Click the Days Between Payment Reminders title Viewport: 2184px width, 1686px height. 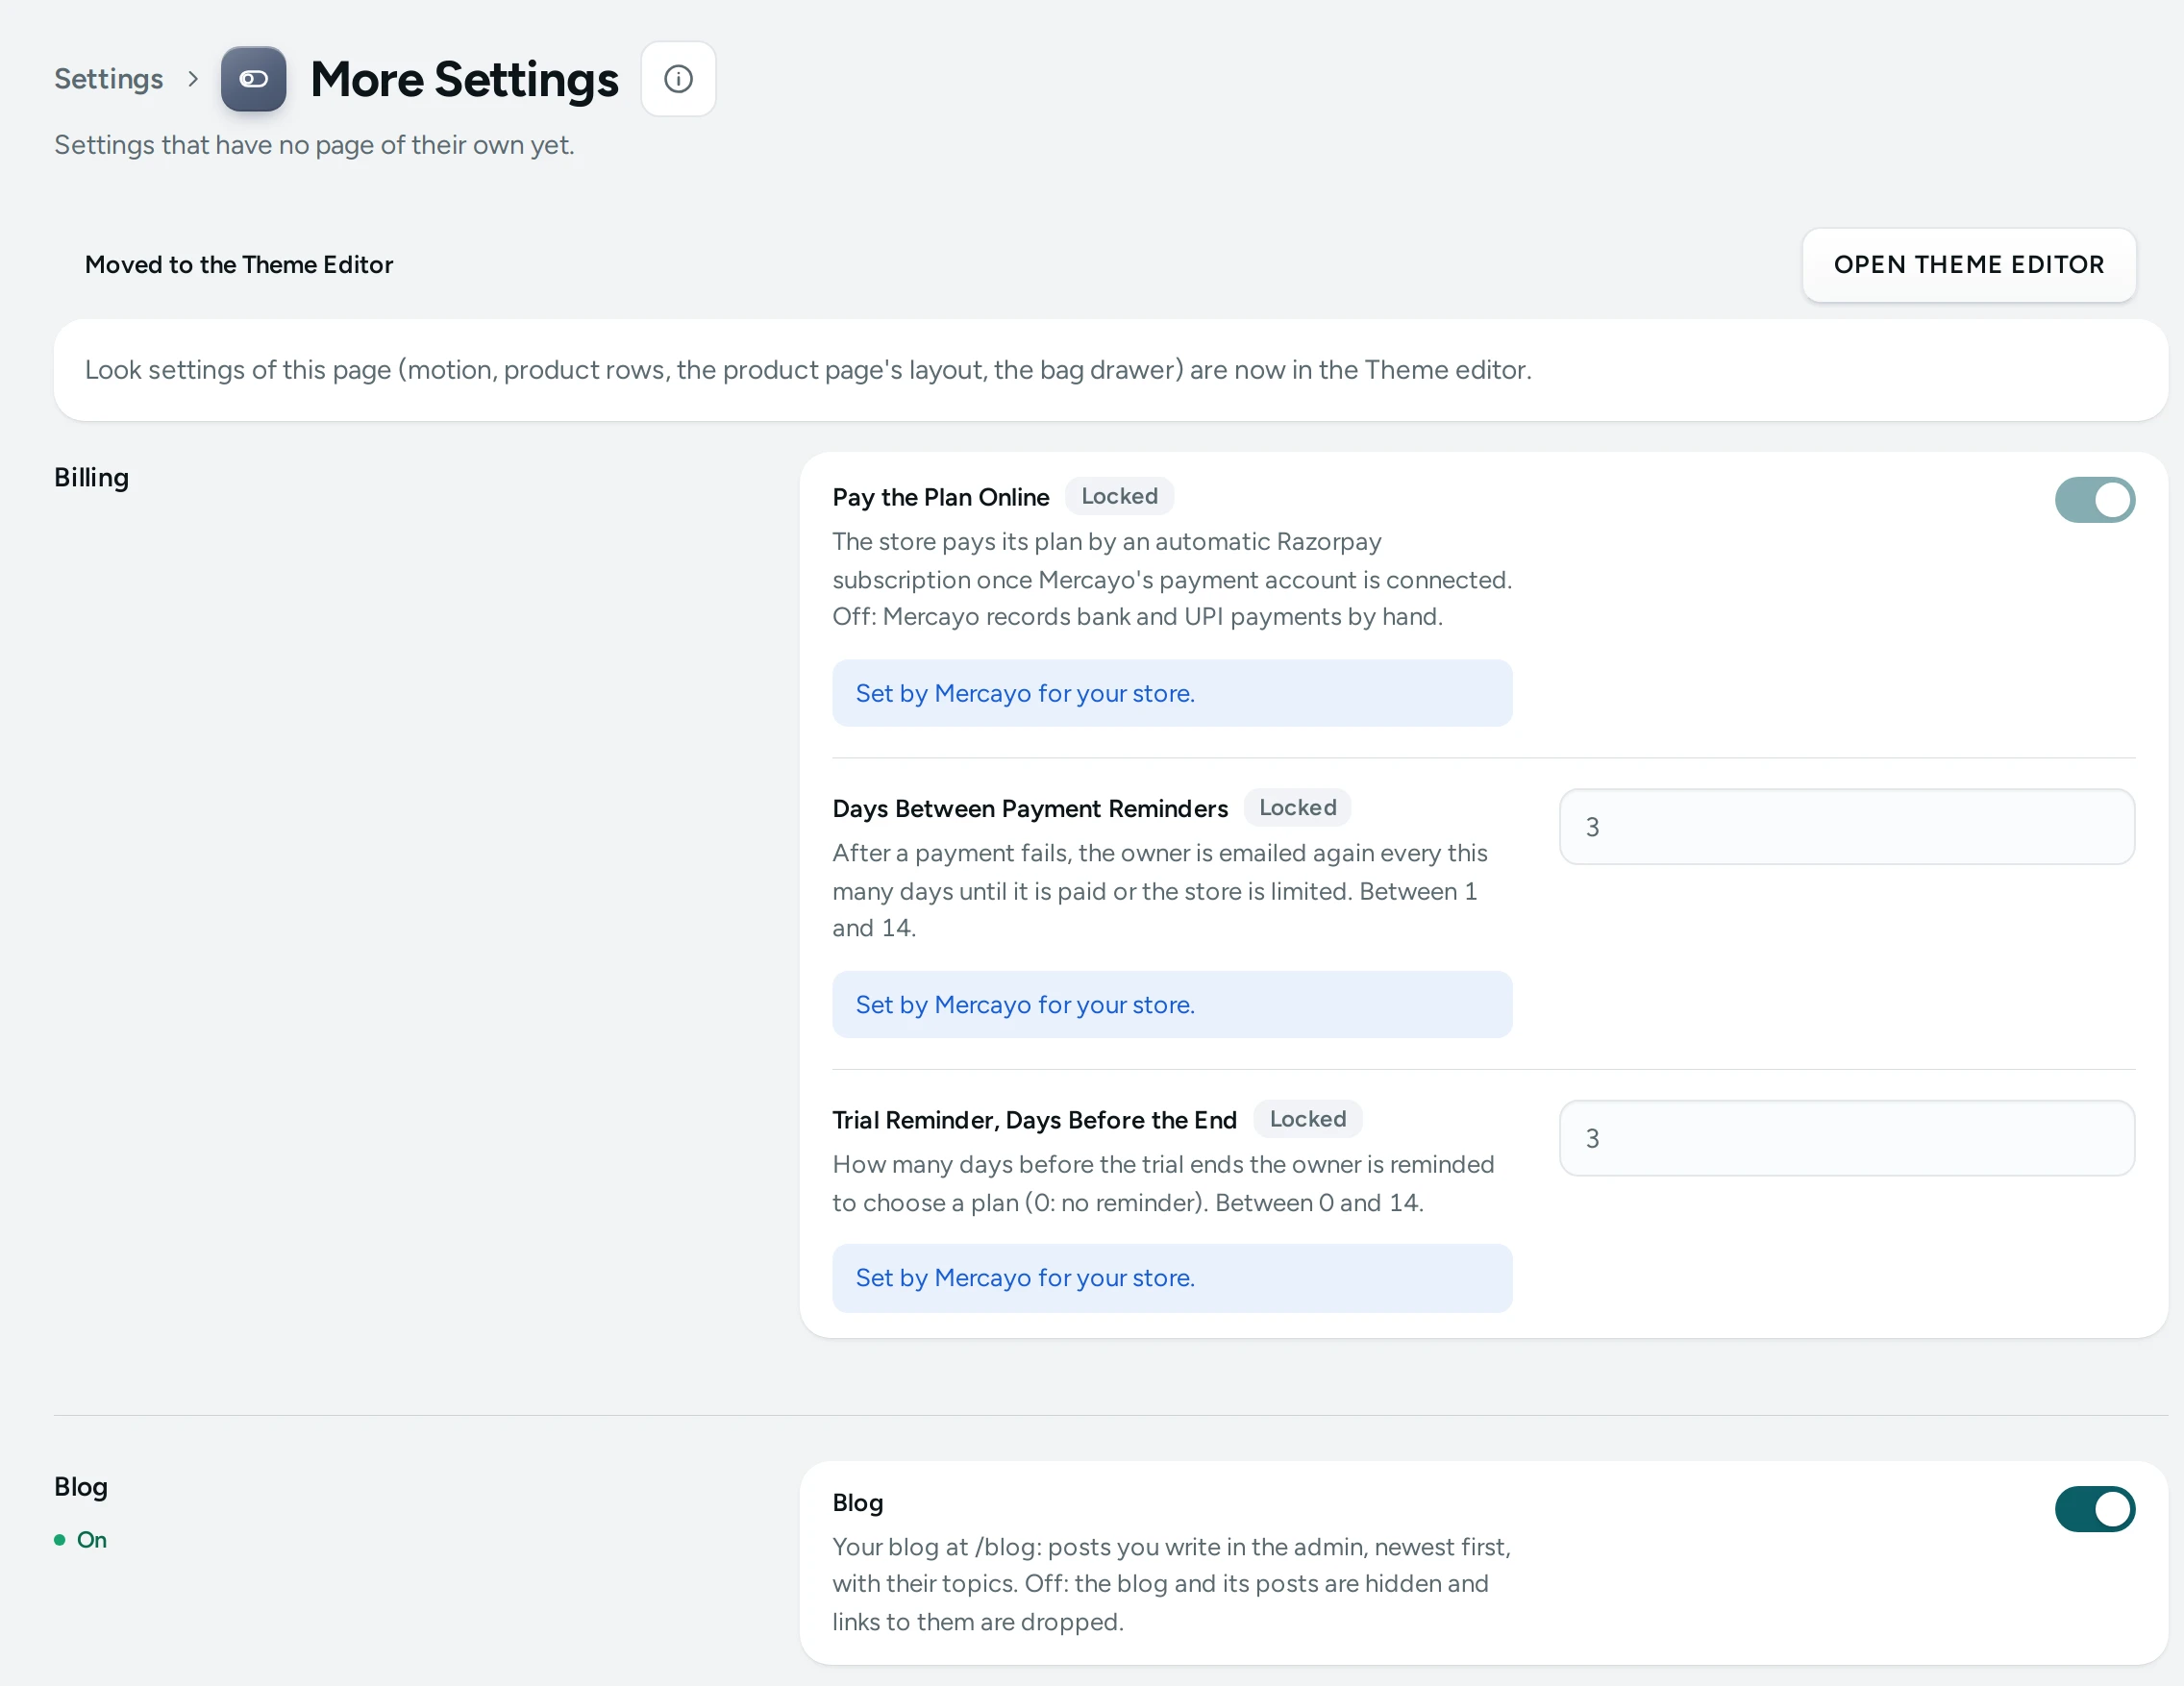pyautogui.click(x=1030, y=808)
